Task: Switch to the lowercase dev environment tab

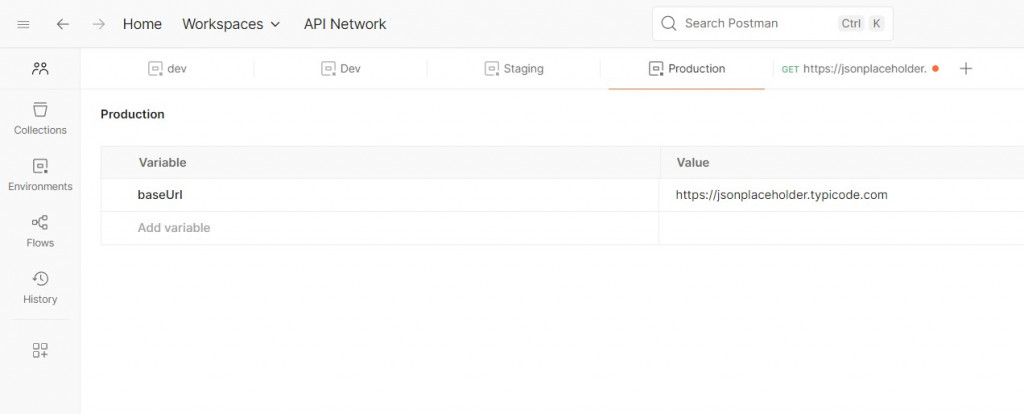Action: coord(168,69)
